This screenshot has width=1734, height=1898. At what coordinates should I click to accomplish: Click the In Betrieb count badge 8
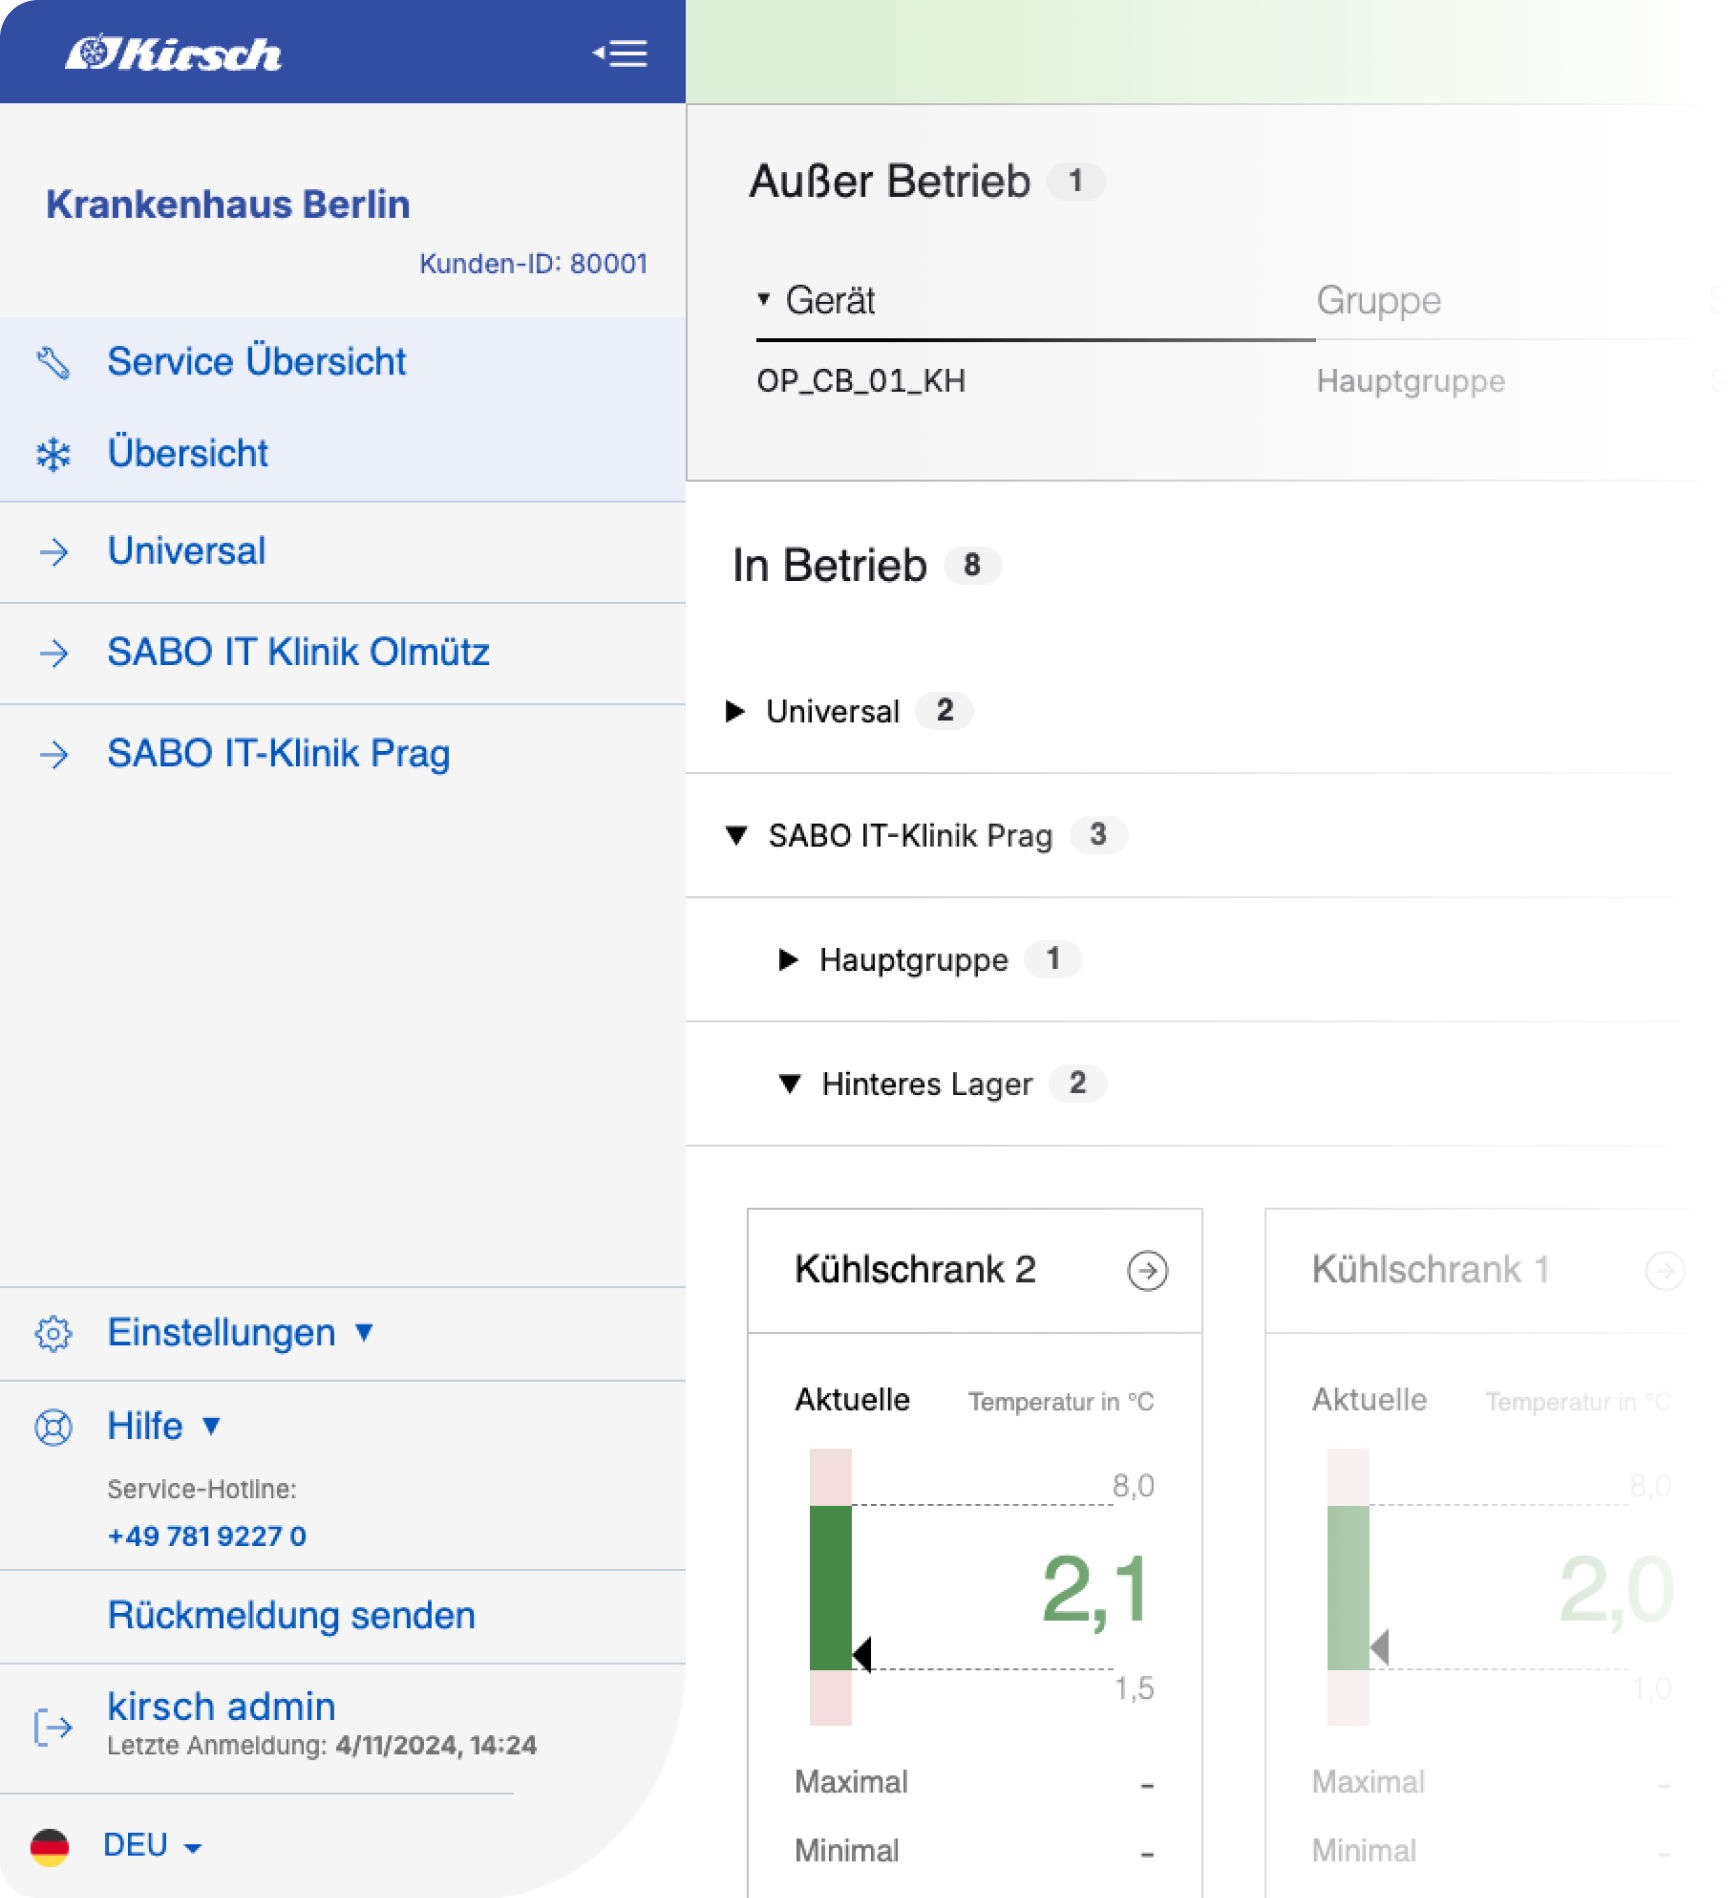click(x=972, y=566)
